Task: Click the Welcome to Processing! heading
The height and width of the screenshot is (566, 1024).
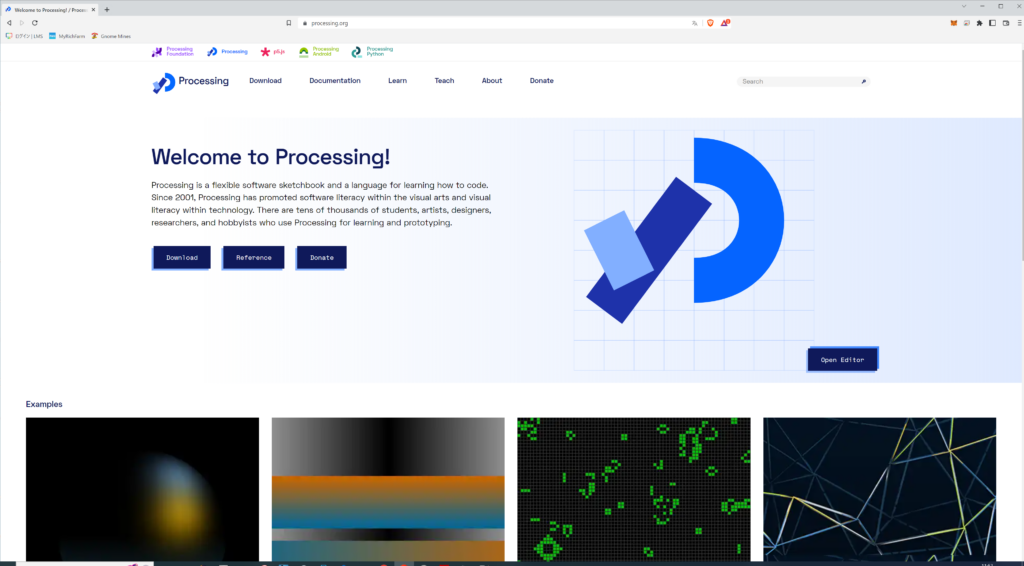Action: pos(270,157)
